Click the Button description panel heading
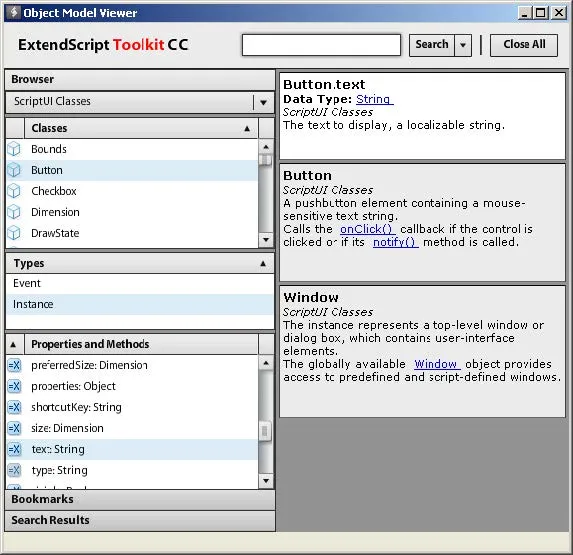 pos(307,176)
